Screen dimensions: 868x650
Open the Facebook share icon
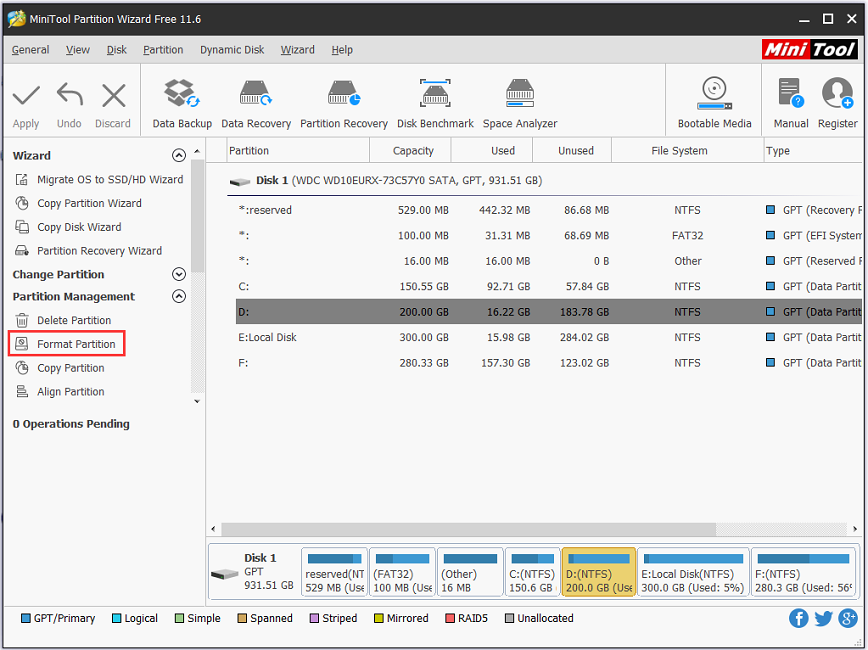click(x=798, y=618)
